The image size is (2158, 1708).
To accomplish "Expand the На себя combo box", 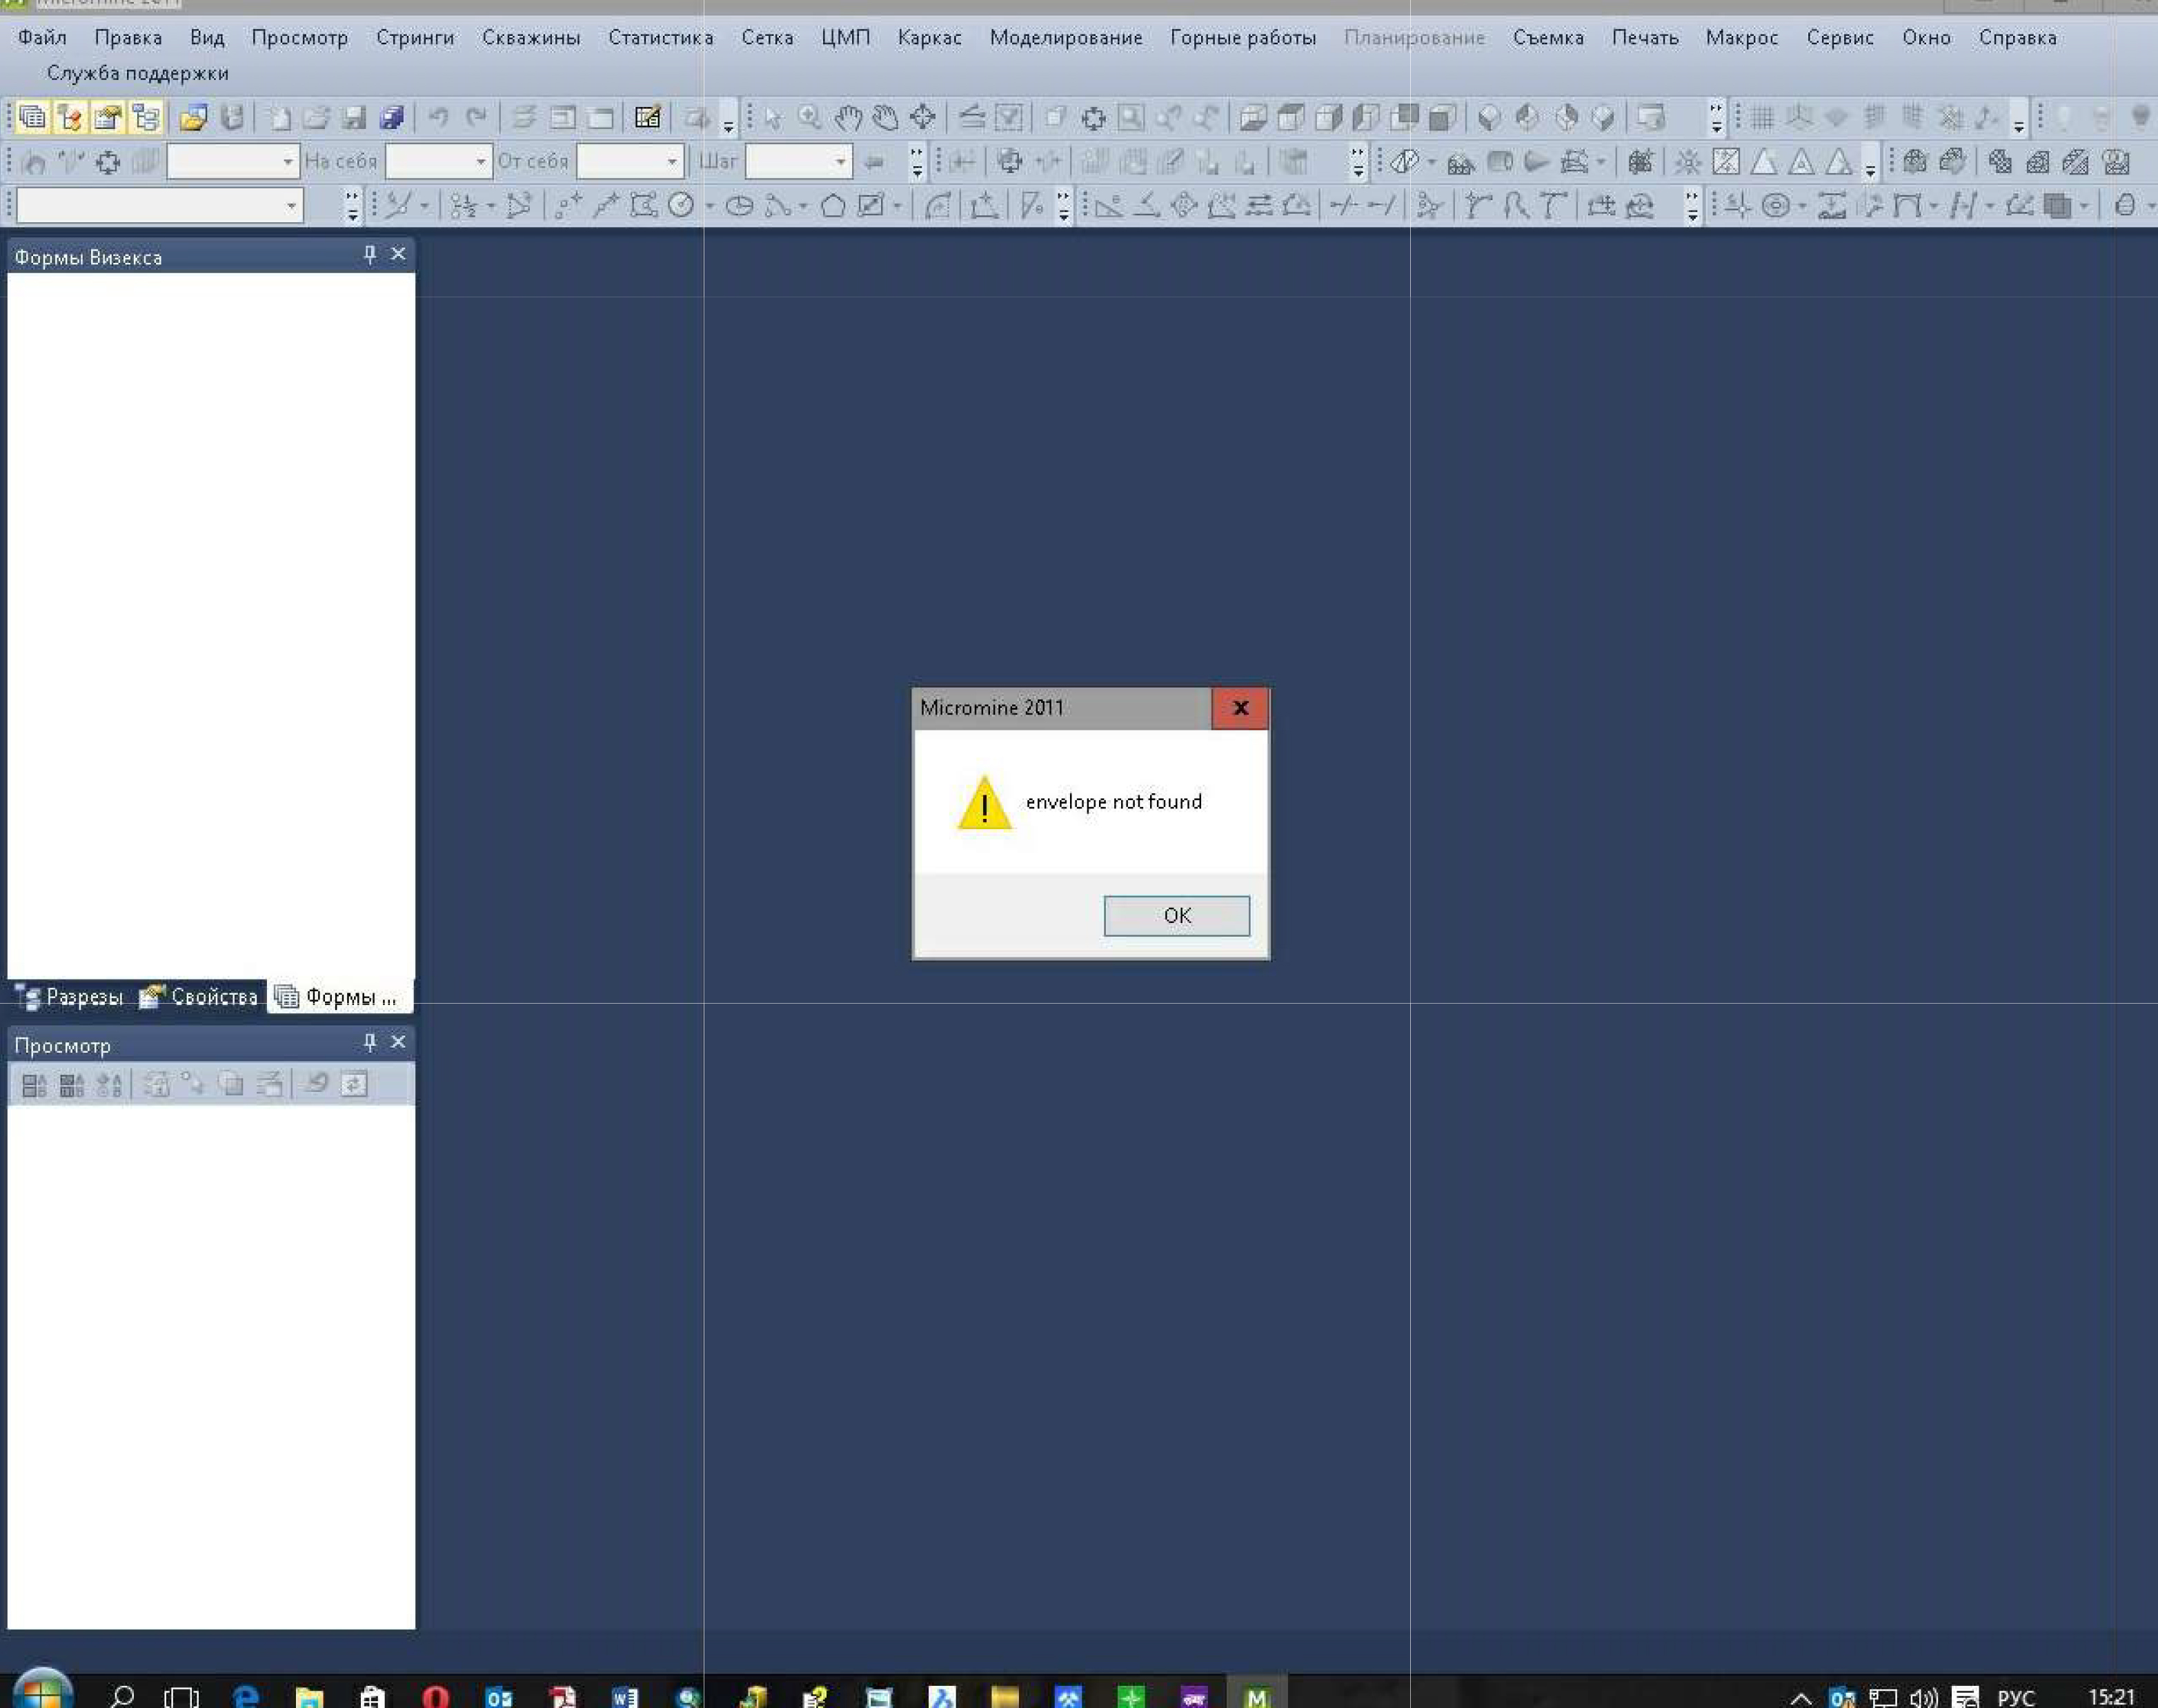I will (480, 161).
